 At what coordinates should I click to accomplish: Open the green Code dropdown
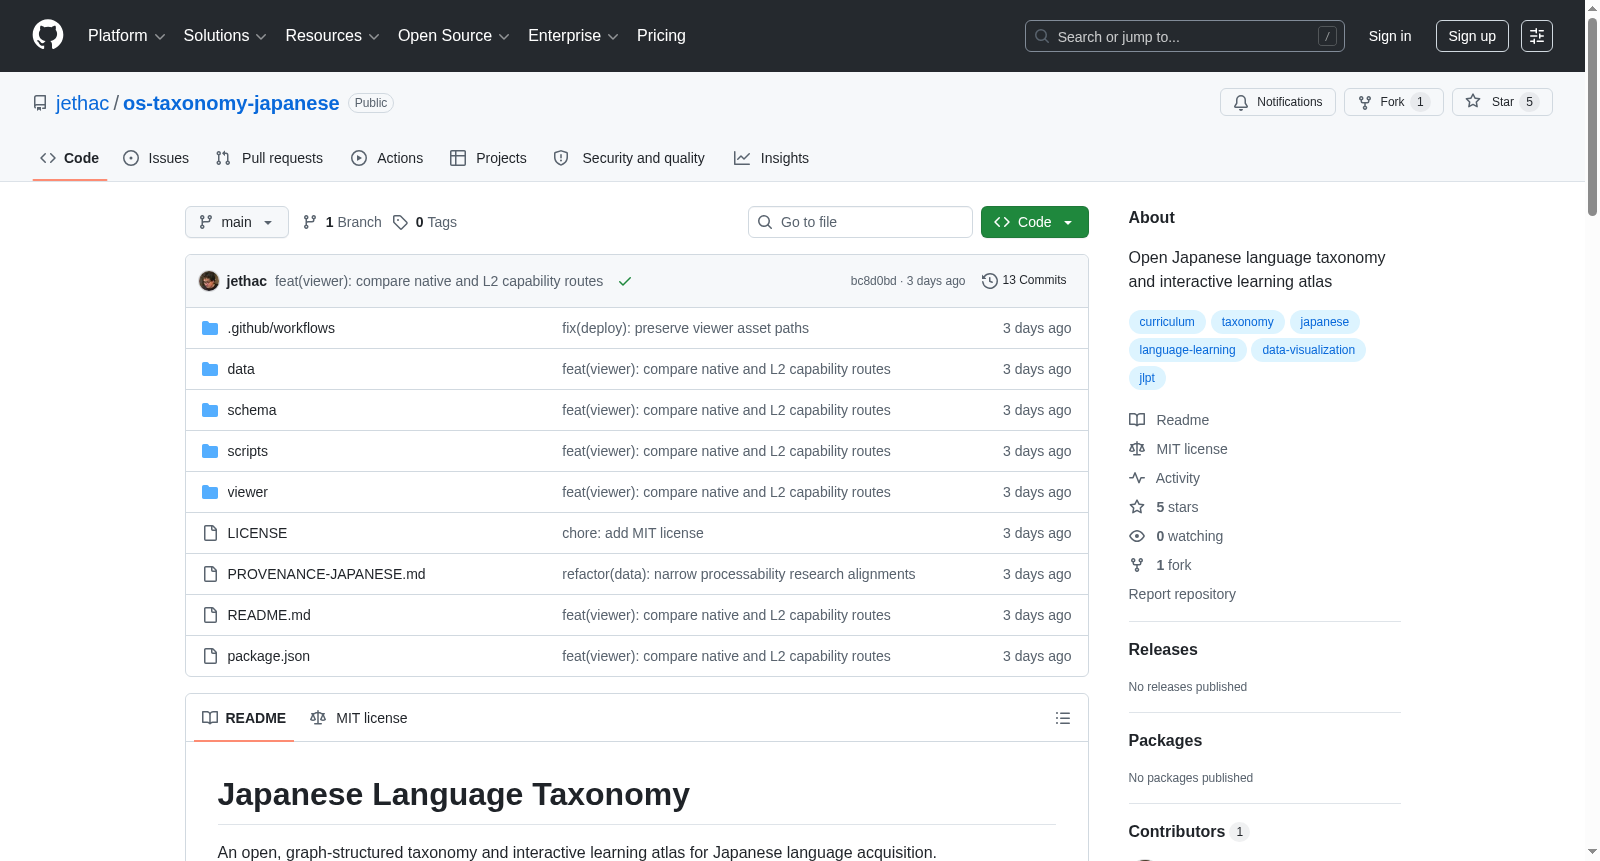[1035, 222]
